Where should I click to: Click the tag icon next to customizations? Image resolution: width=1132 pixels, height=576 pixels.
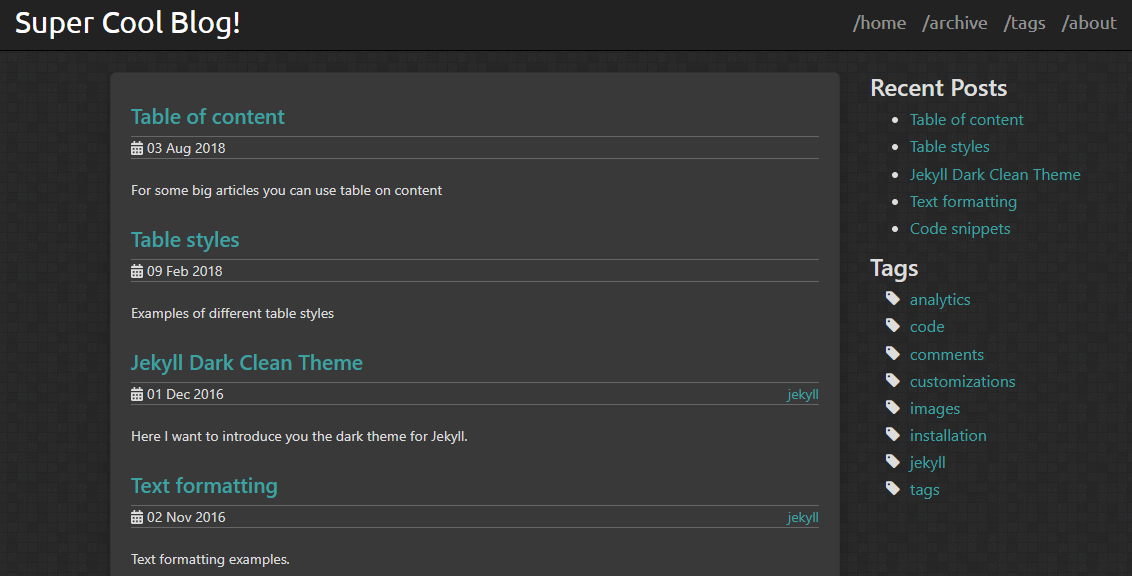893,380
